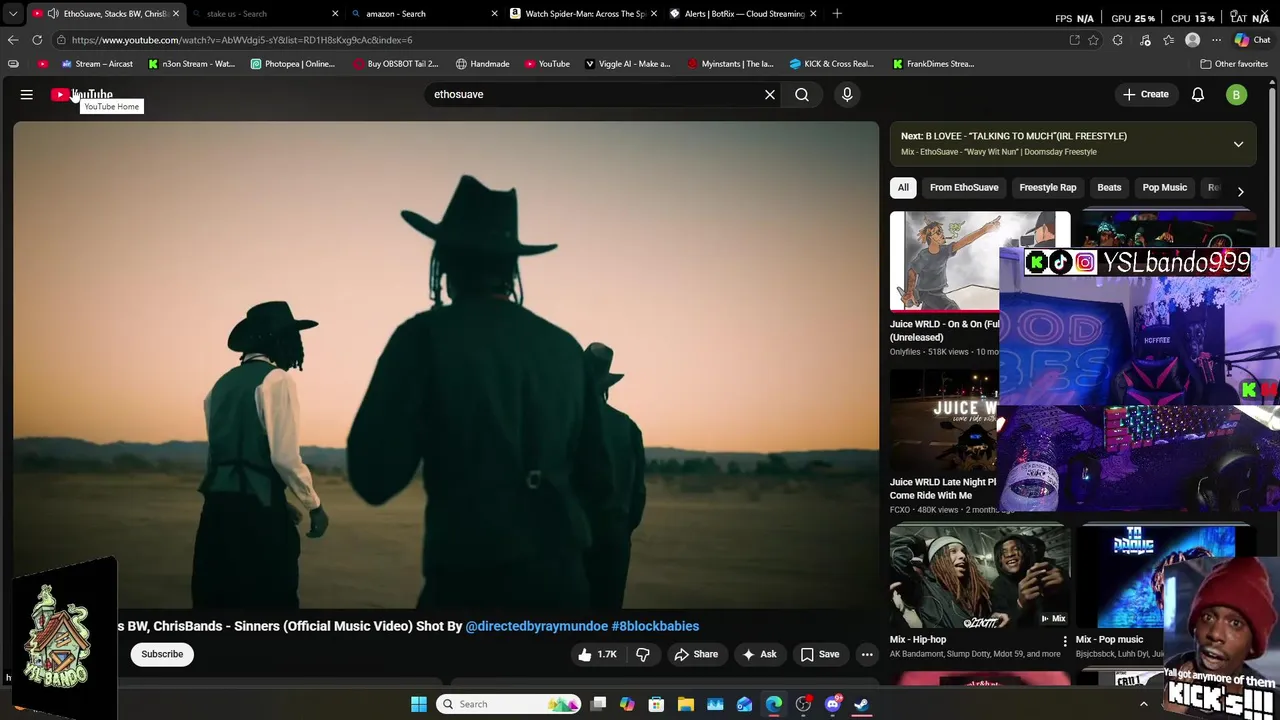Open the KICK & Cross Real bookmark
The height and width of the screenshot is (720, 1280).
[831, 64]
